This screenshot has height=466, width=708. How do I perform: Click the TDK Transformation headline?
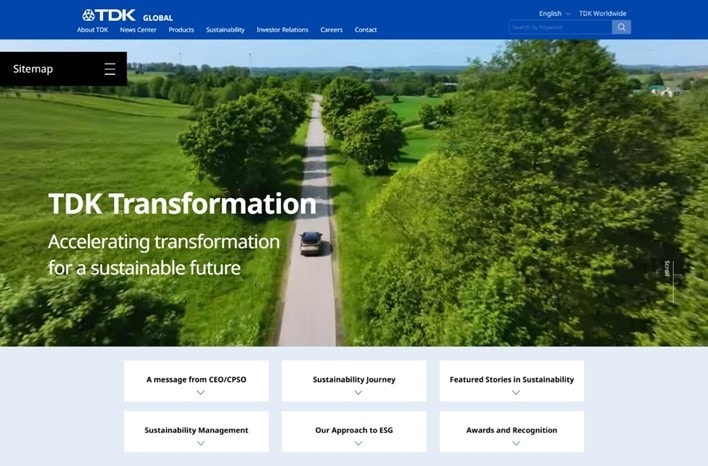point(182,204)
